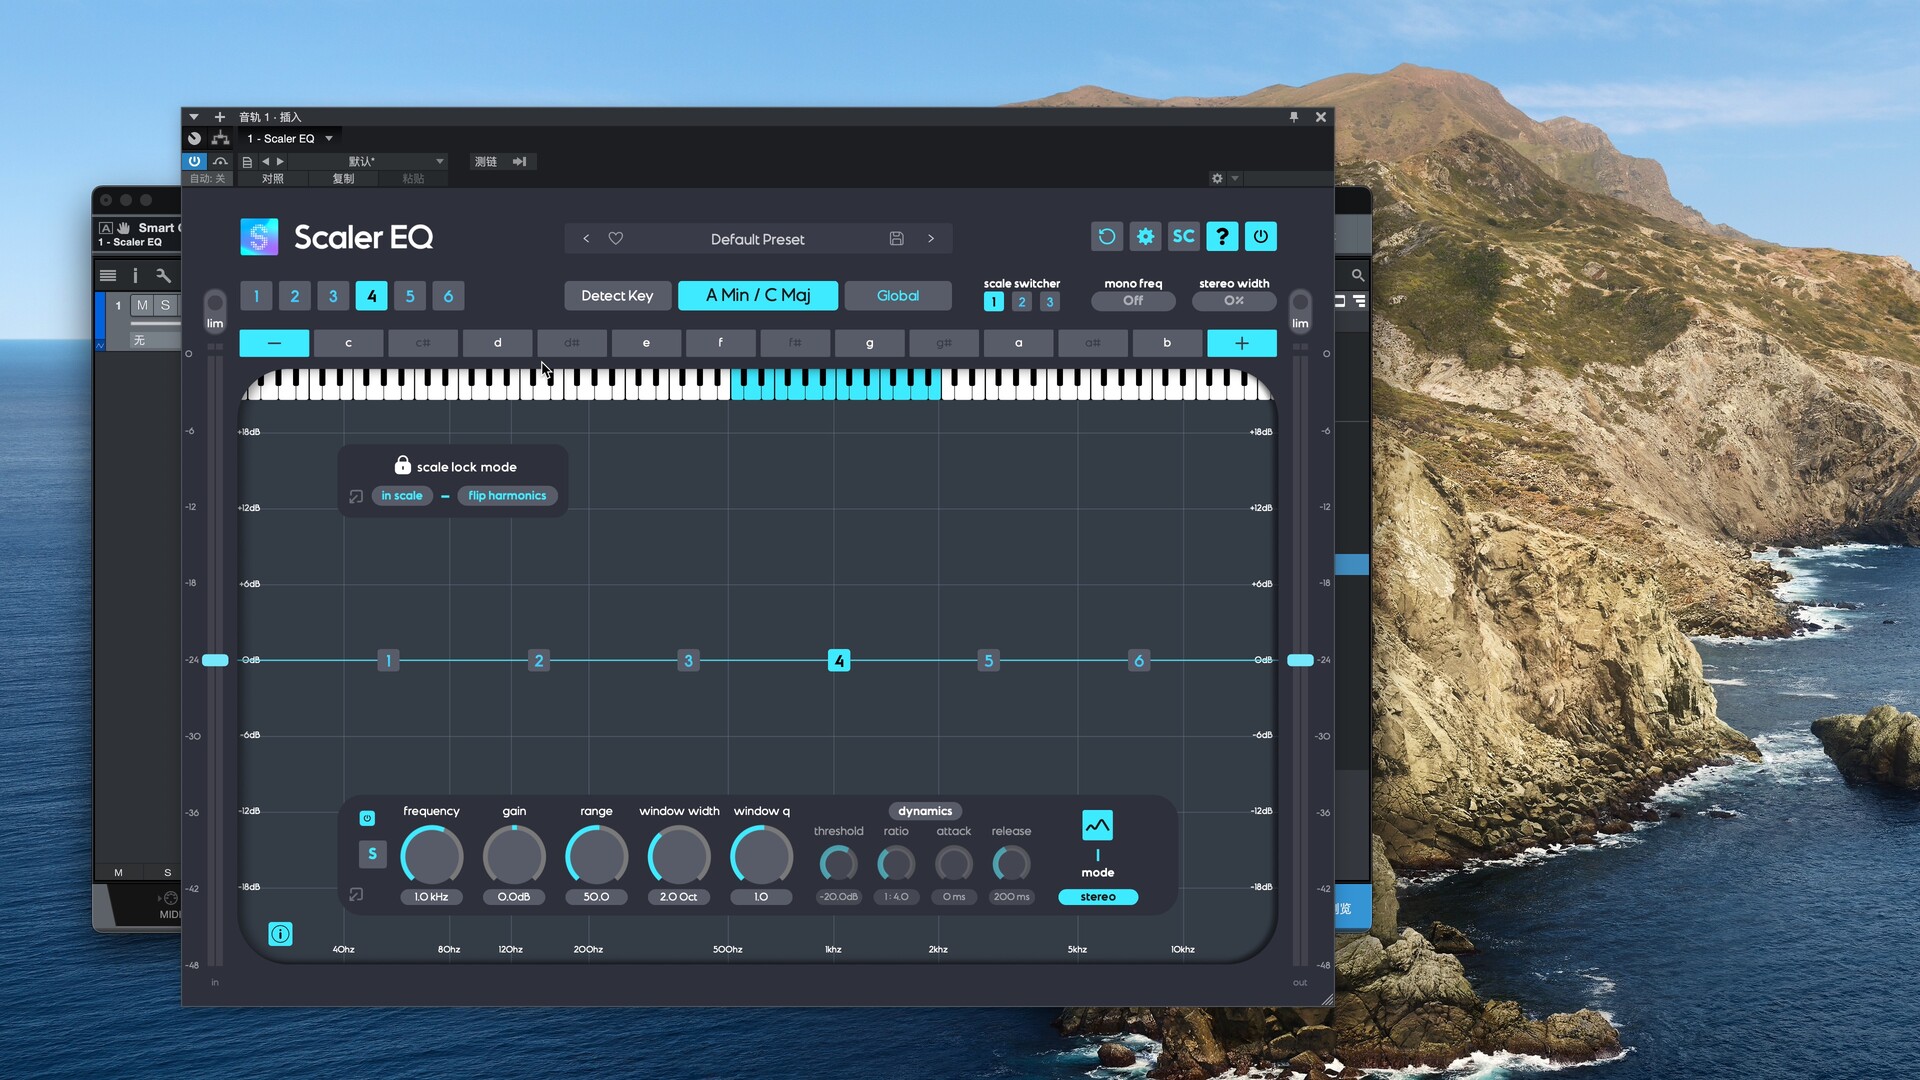Mute track 1 with M button
Screen dimensions: 1920x1080
pos(142,305)
